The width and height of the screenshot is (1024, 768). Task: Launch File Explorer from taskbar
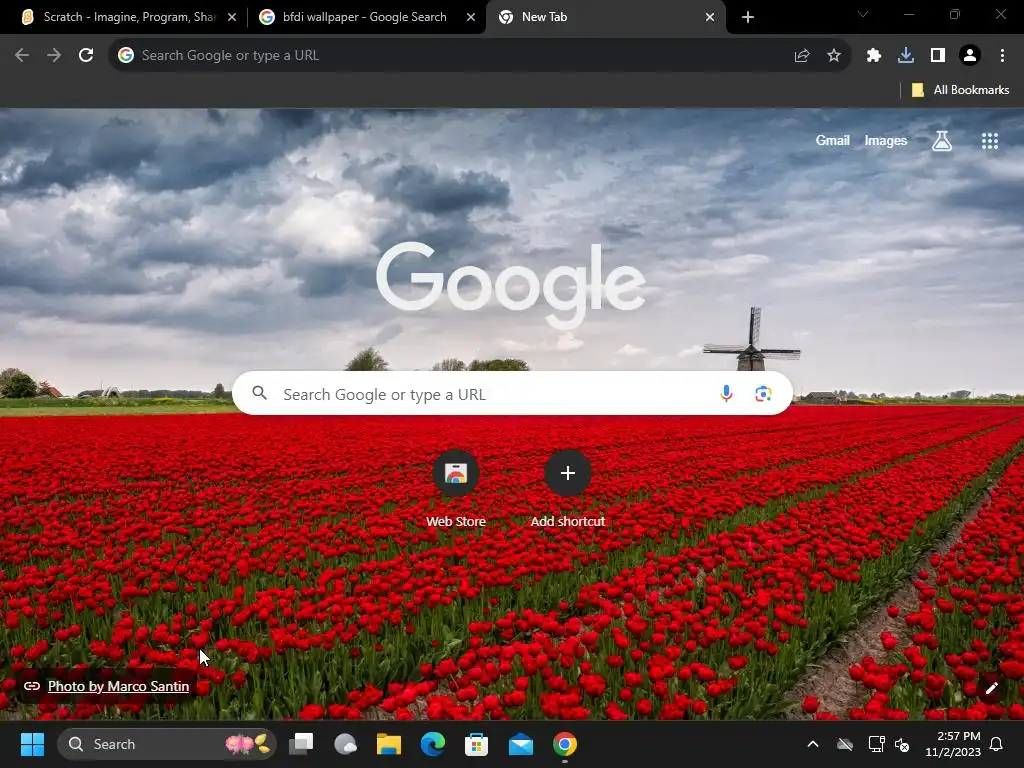389,744
